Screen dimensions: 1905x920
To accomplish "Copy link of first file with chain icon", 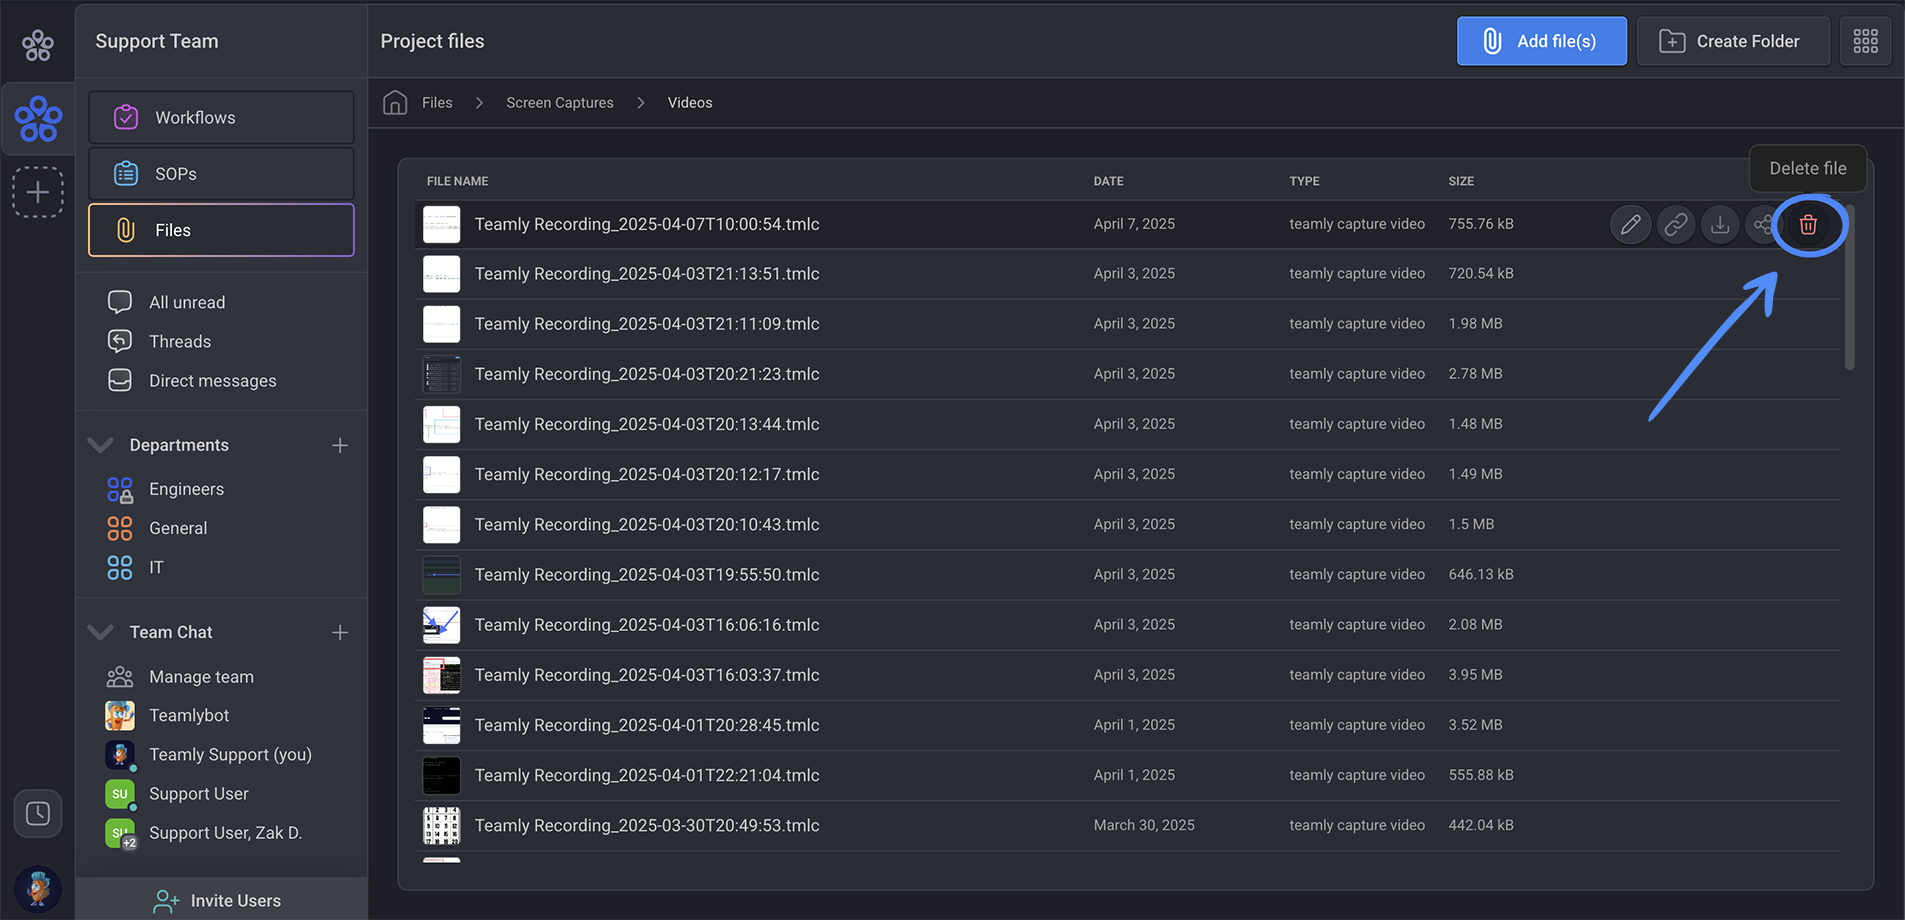I will point(1675,224).
